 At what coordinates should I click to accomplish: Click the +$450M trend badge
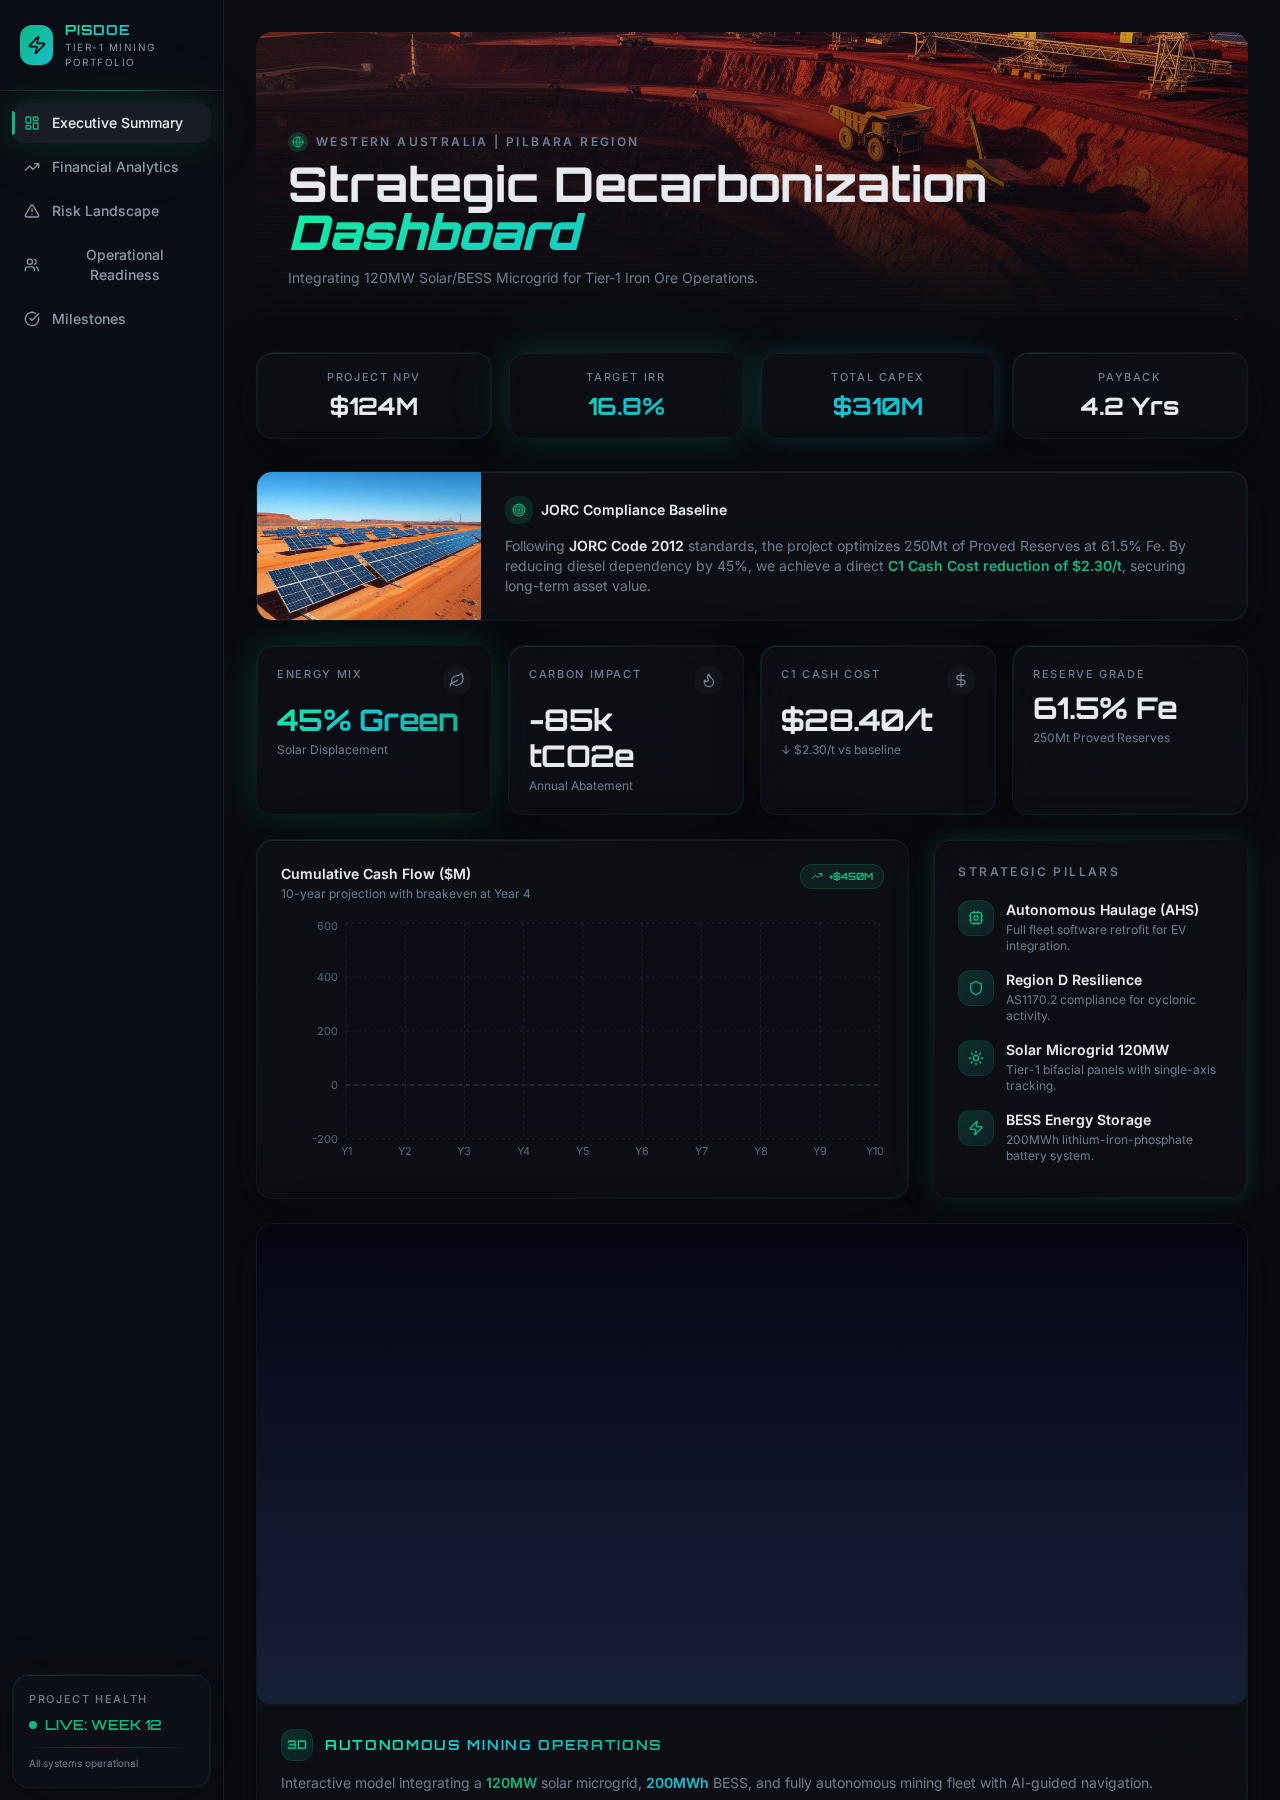[842, 876]
